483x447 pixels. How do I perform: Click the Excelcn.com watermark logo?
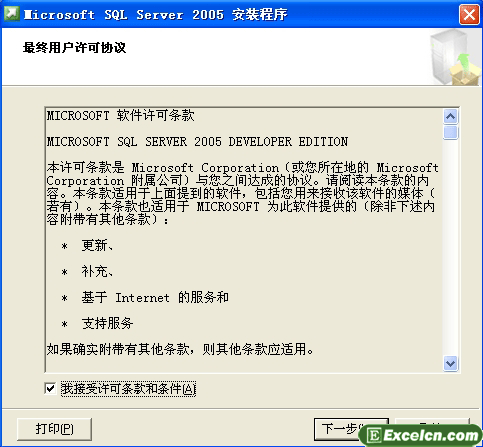(421, 435)
